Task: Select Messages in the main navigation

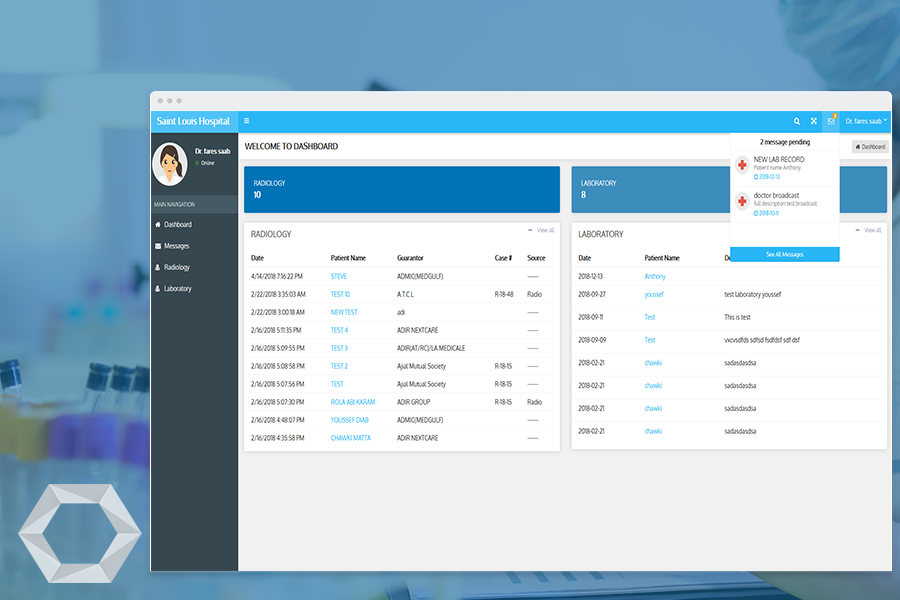Action: 177,246
